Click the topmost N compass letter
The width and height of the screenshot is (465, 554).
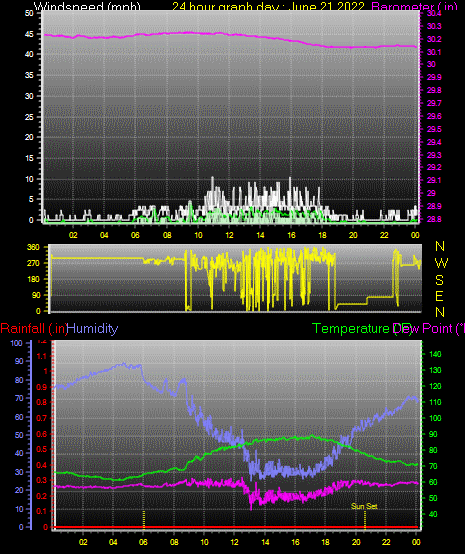[x=440, y=246]
